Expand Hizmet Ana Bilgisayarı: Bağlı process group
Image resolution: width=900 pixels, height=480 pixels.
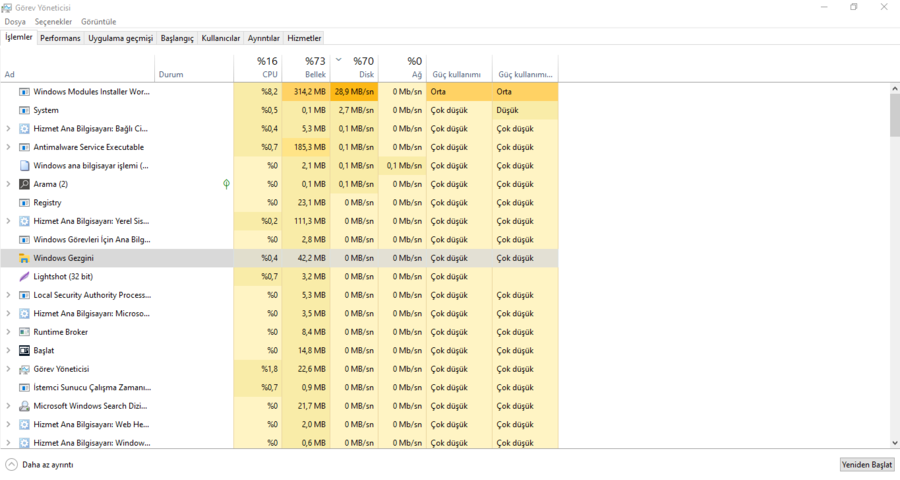pyautogui.click(x=8, y=129)
